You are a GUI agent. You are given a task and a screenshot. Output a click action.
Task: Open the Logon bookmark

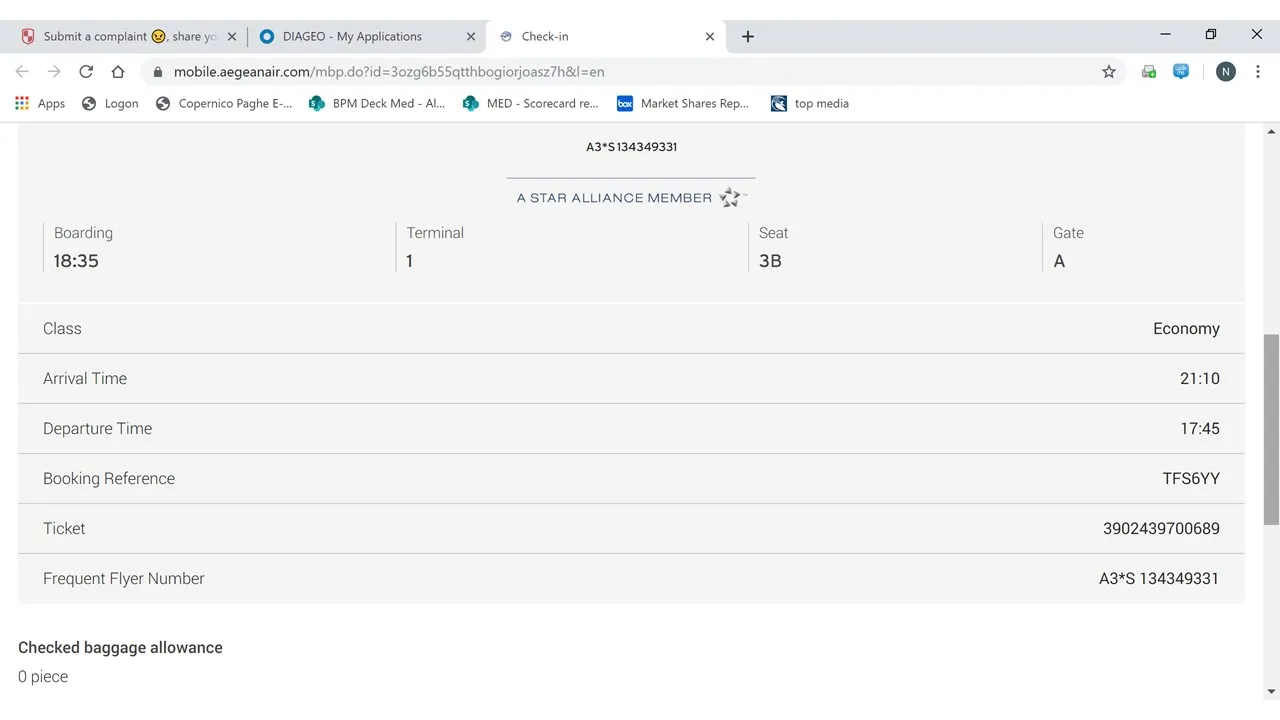tap(110, 103)
